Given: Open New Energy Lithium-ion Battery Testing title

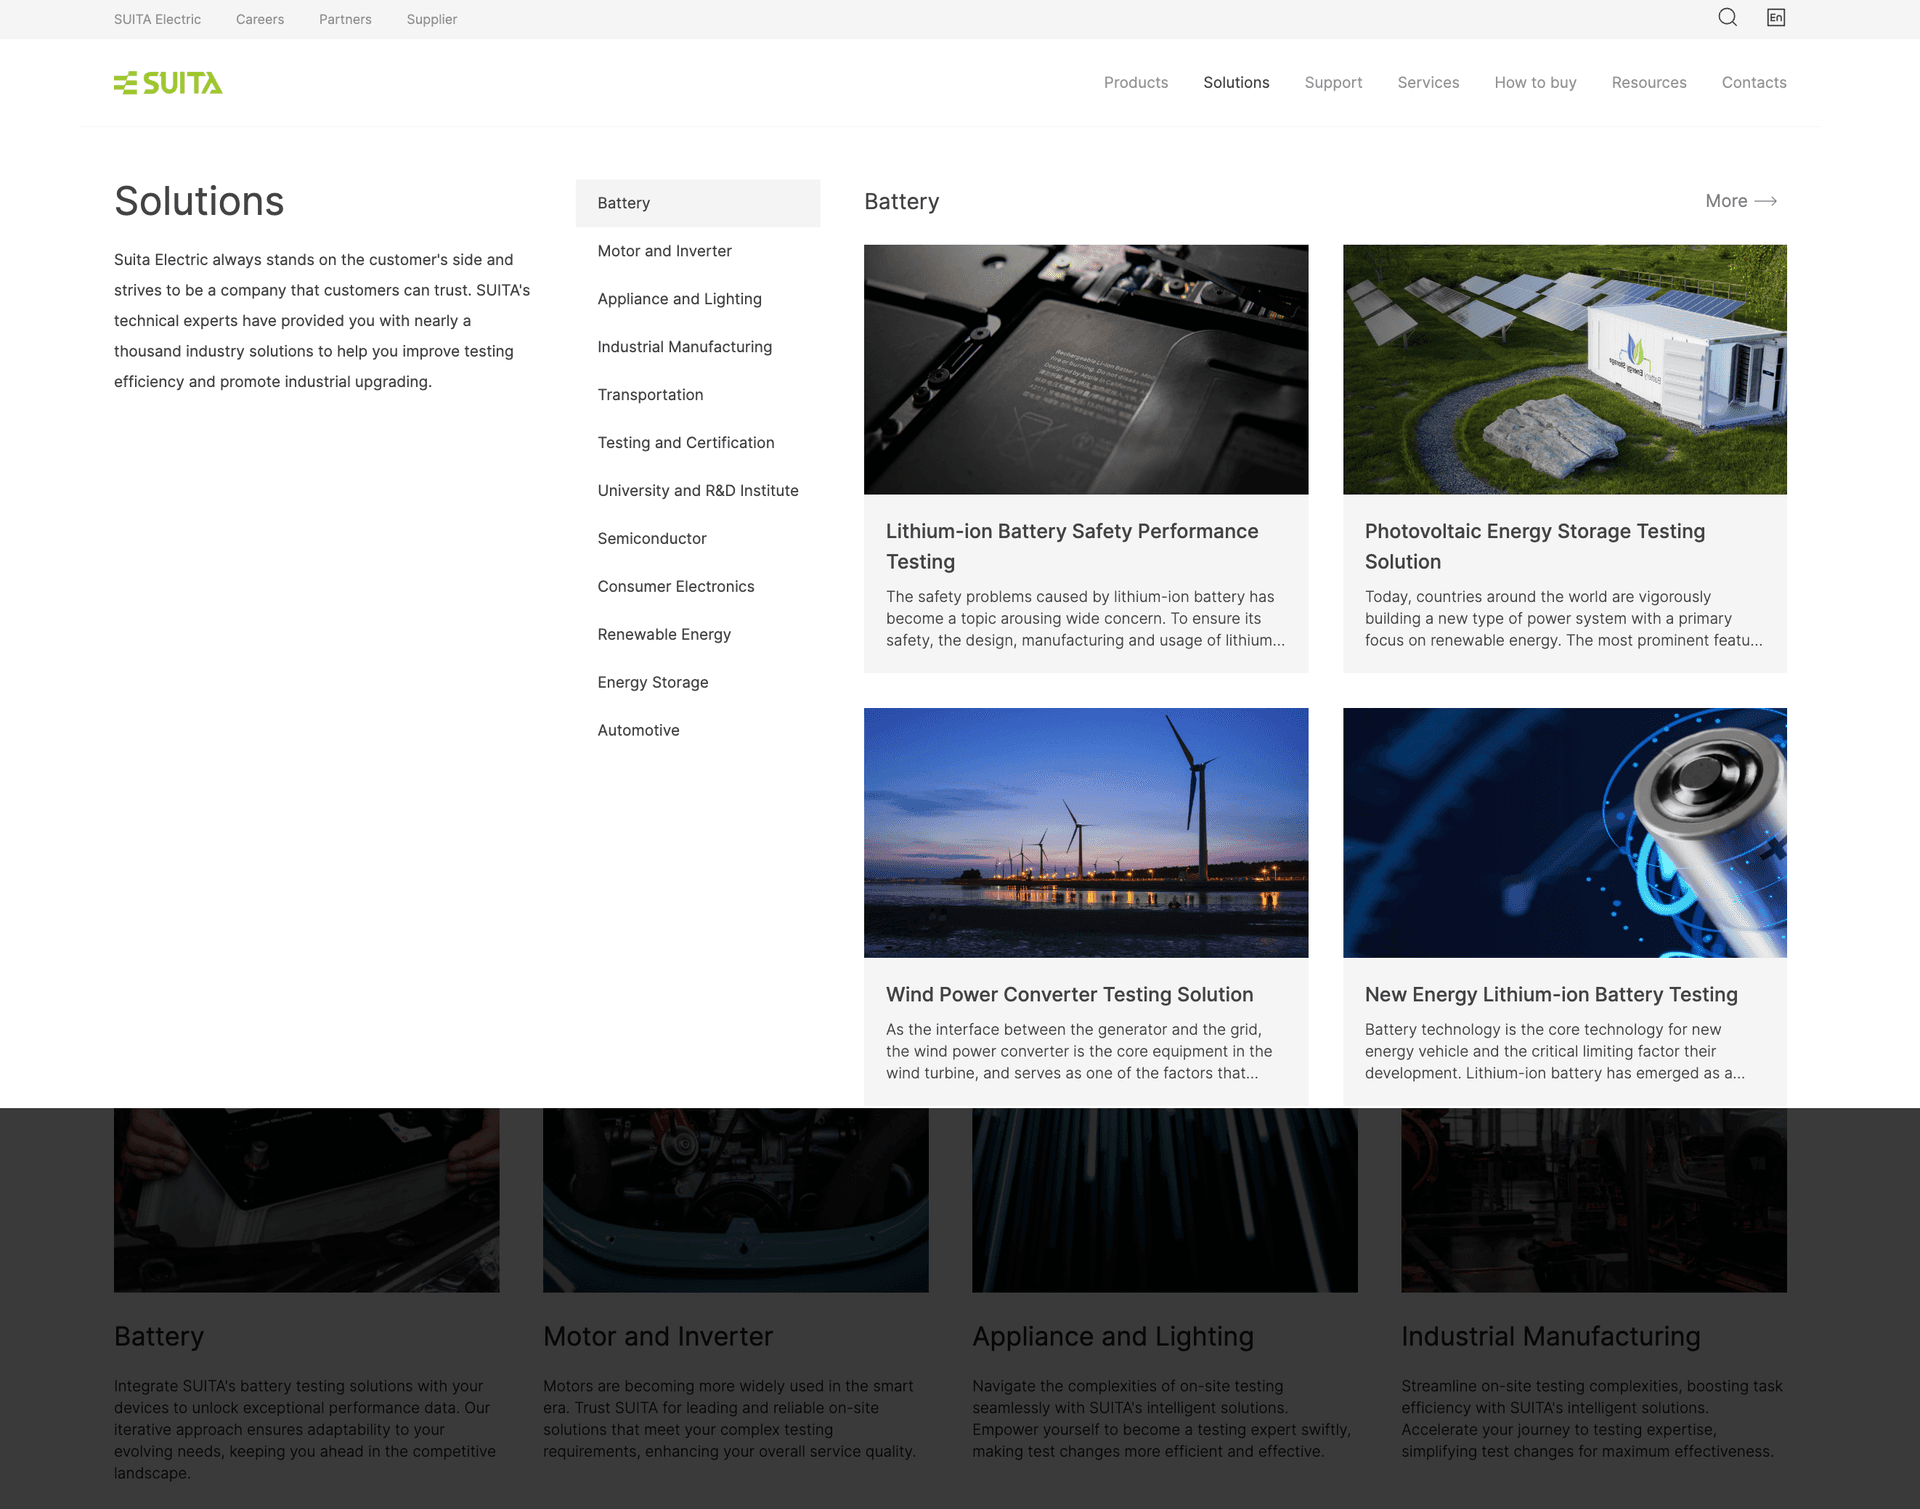Looking at the screenshot, I should (1551, 995).
